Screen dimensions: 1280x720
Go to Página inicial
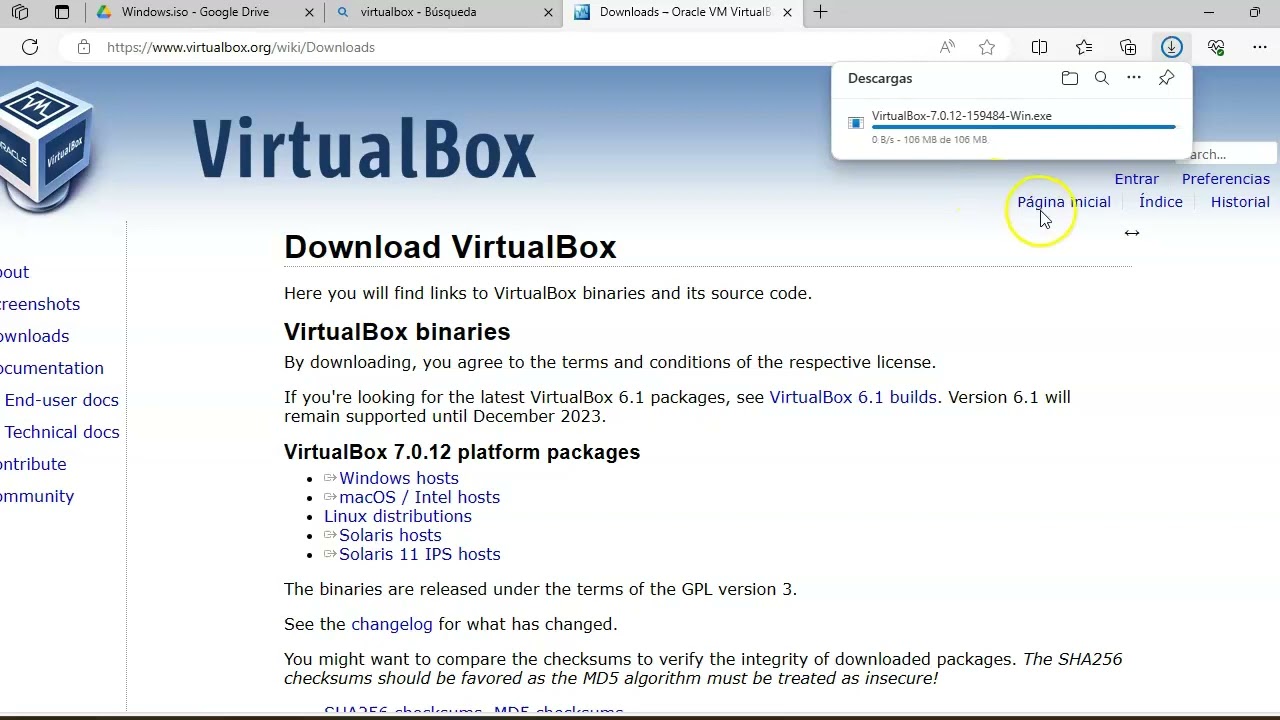[x=1064, y=202]
